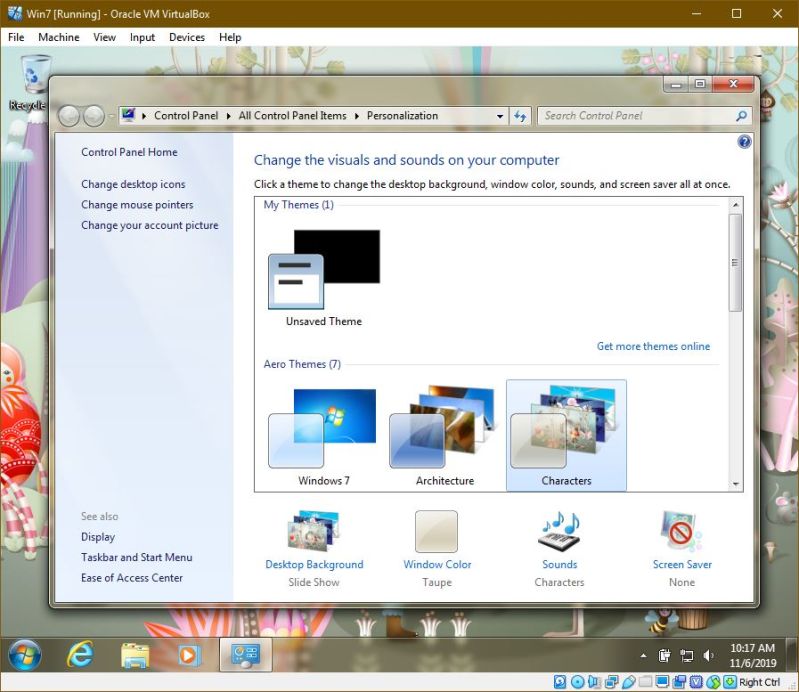Click Get more themes online link
The width and height of the screenshot is (799, 692).
653,346
